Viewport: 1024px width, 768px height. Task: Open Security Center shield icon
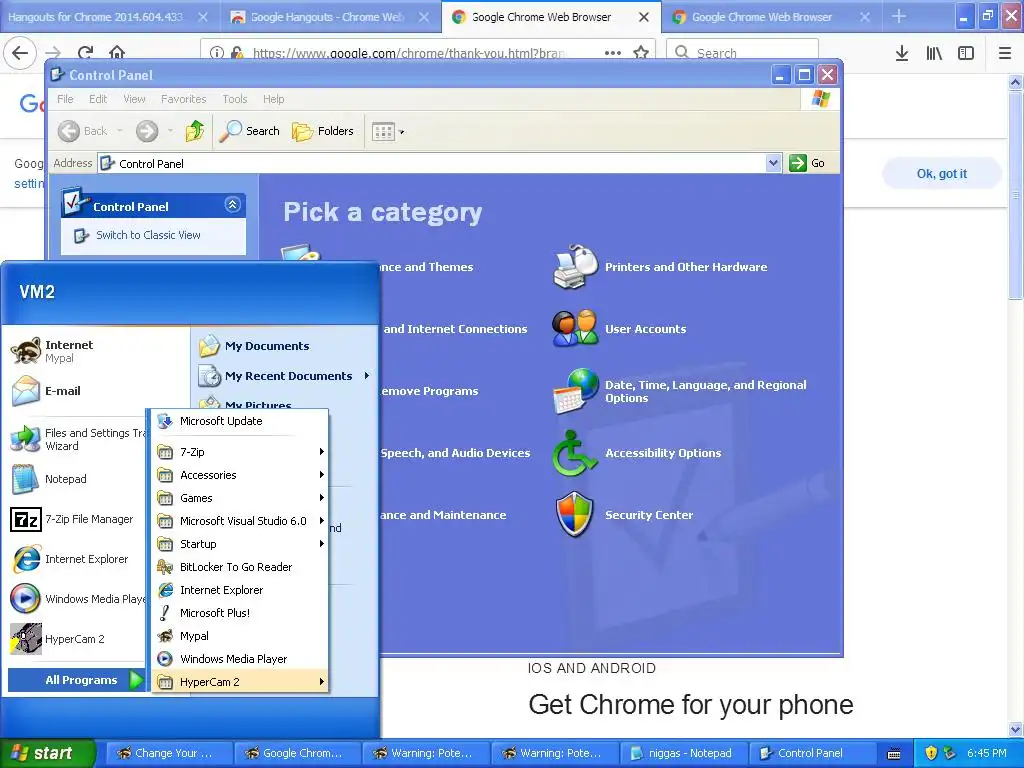(x=575, y=515)
